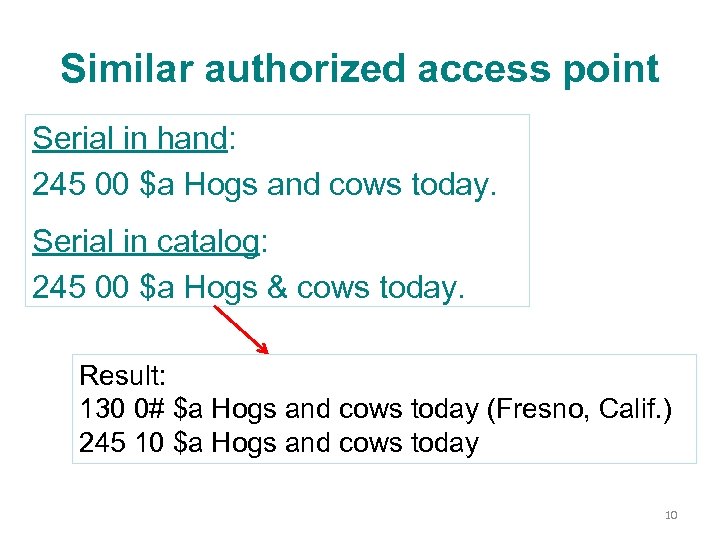720x540 pixels.
Task: Select the "Hogs and cows today." line under Serial in hand
Action: click(264, 185)
